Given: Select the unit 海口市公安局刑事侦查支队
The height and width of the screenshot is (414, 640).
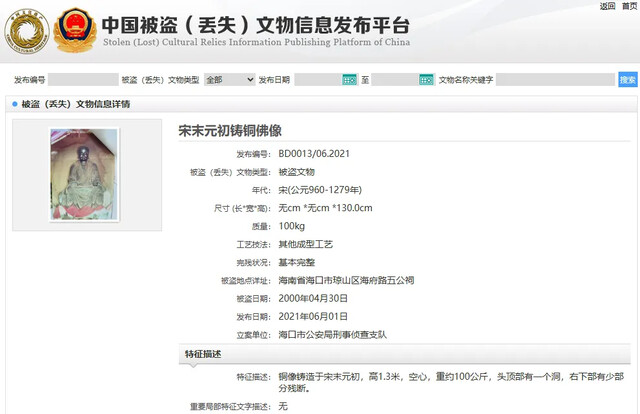Looking at the screenshot, I should [x=332, y=335].
